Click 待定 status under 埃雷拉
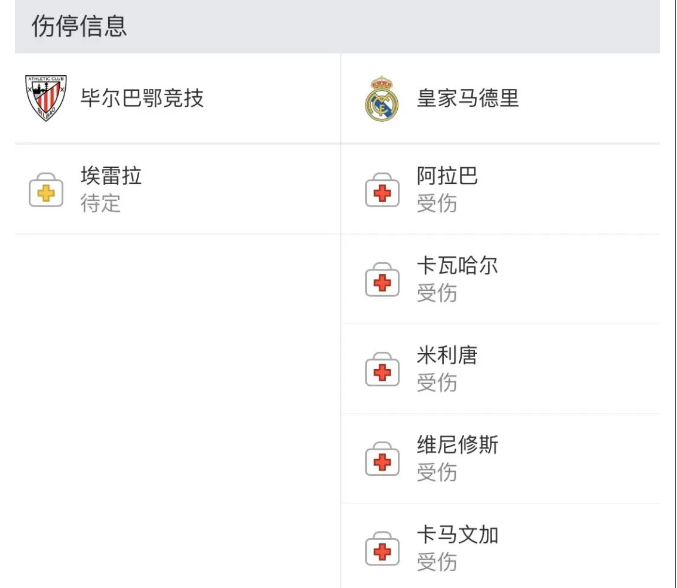Screen dimensions: 677x588 tap(101, 203)
